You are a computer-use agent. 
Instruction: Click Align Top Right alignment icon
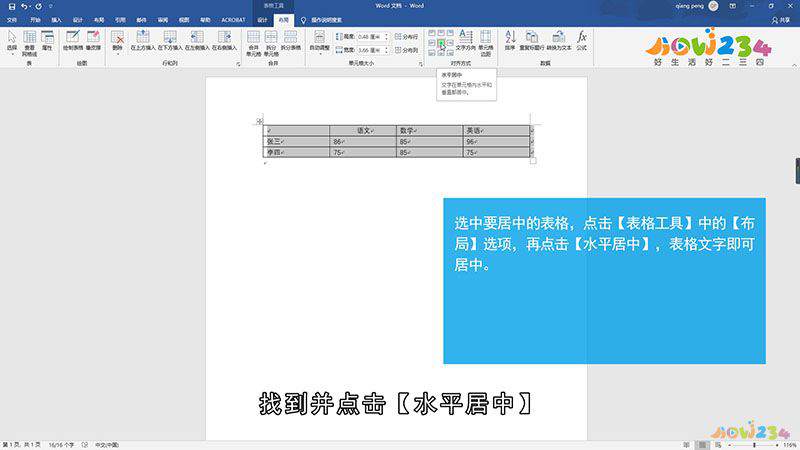pos(450,33)
